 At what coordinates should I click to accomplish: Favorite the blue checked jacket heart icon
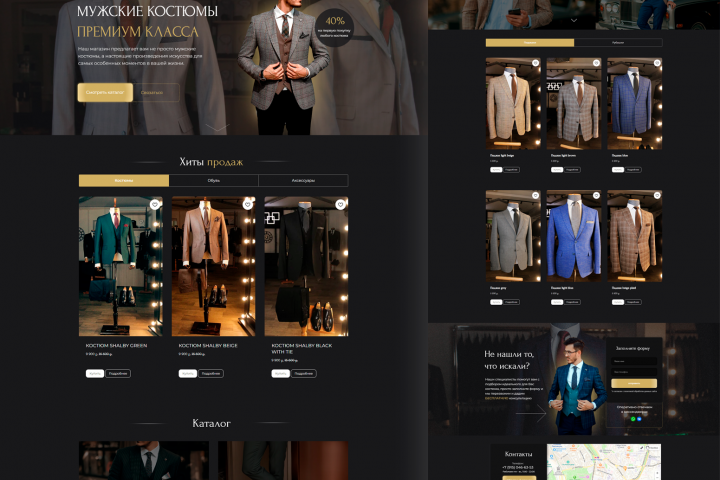[x=657, y=63]
